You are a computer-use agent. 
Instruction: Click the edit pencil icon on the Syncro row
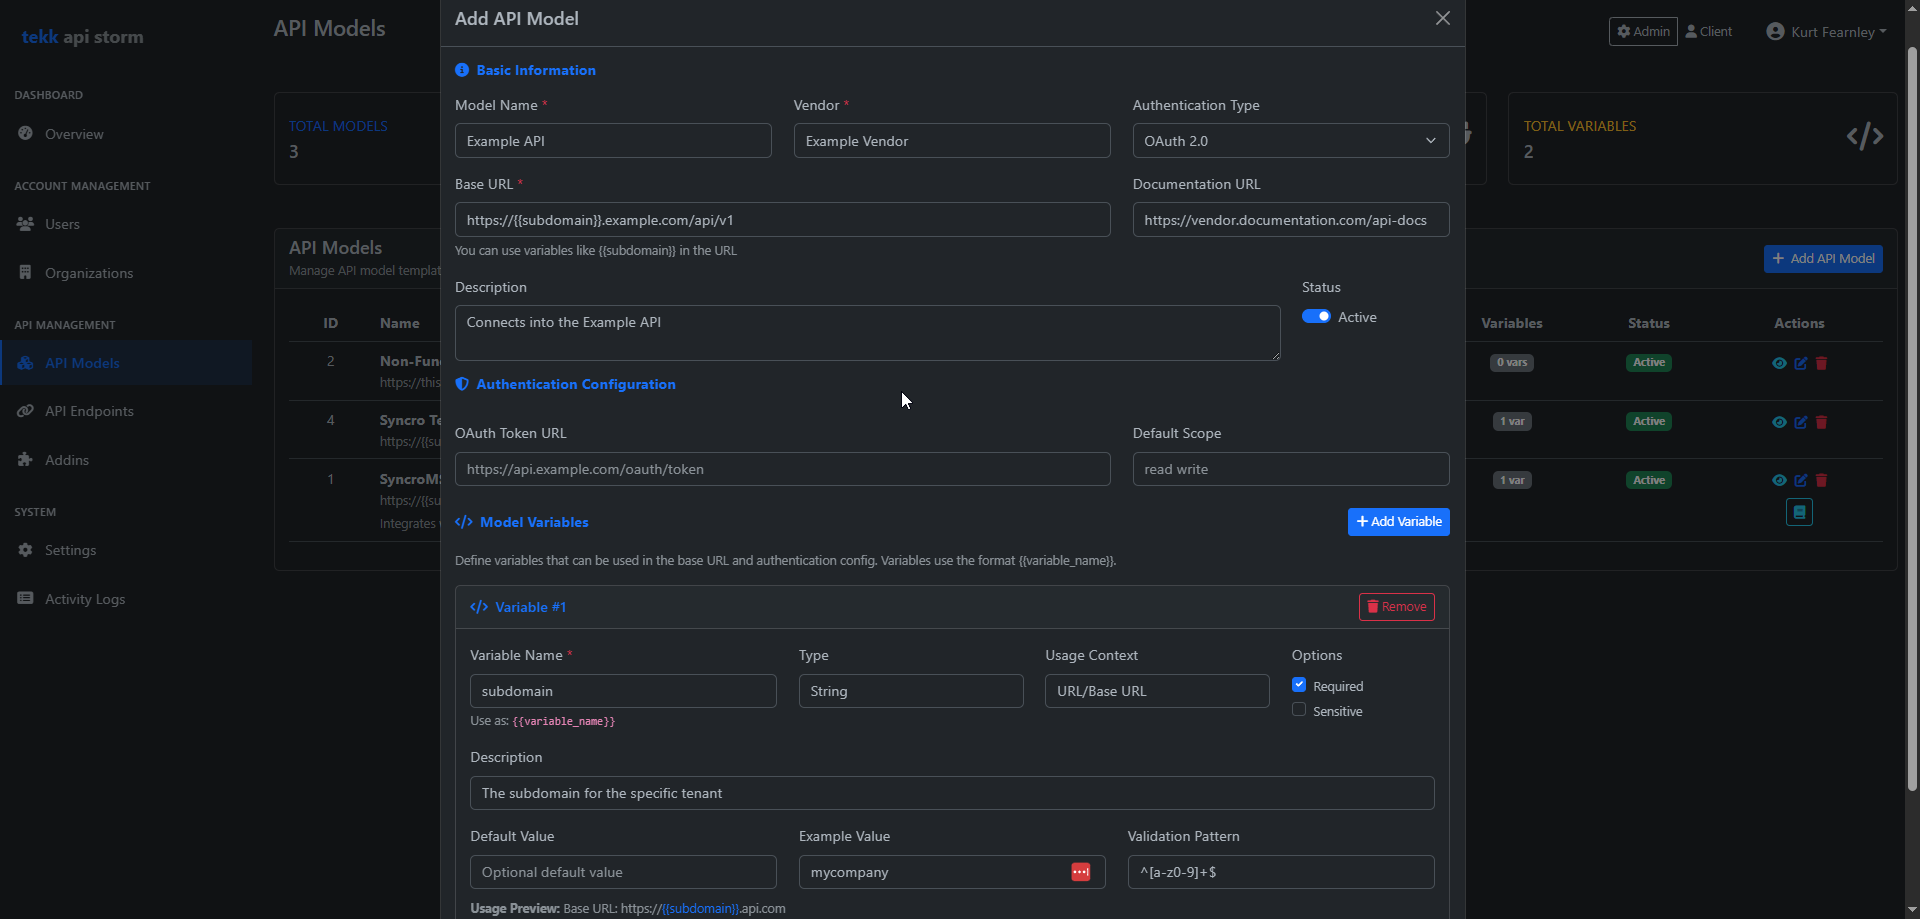[x=1800, y=422]
